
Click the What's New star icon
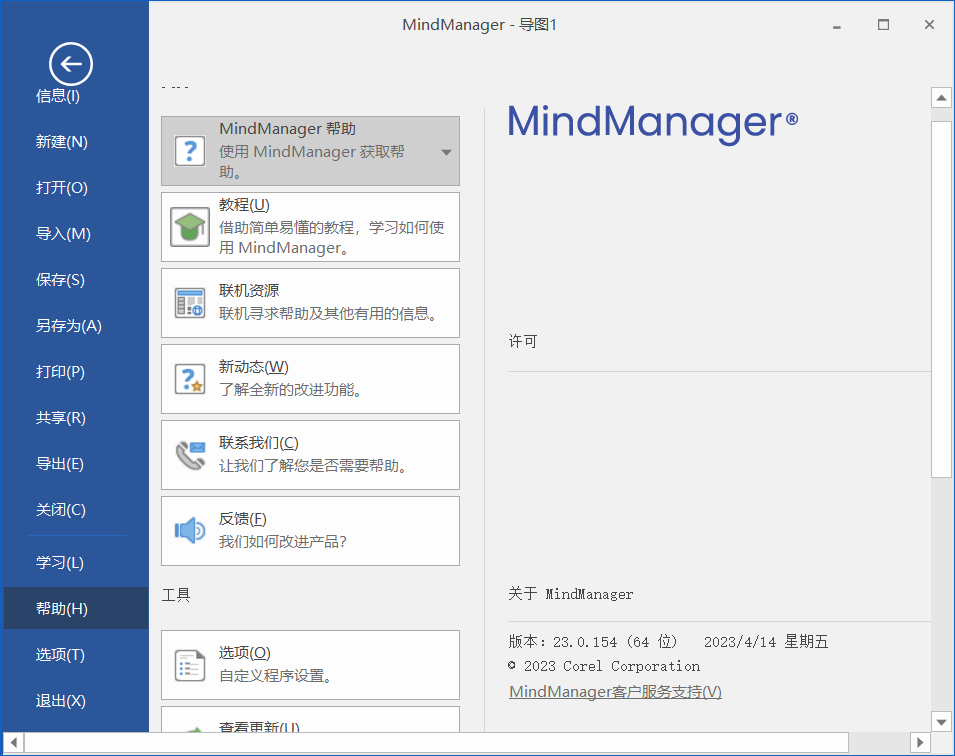[190, 379]
